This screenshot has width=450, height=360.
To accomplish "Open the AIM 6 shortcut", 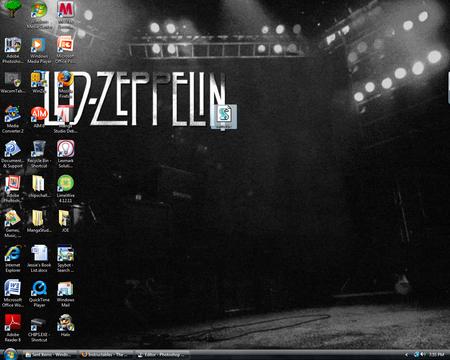I will pos(39,117).
